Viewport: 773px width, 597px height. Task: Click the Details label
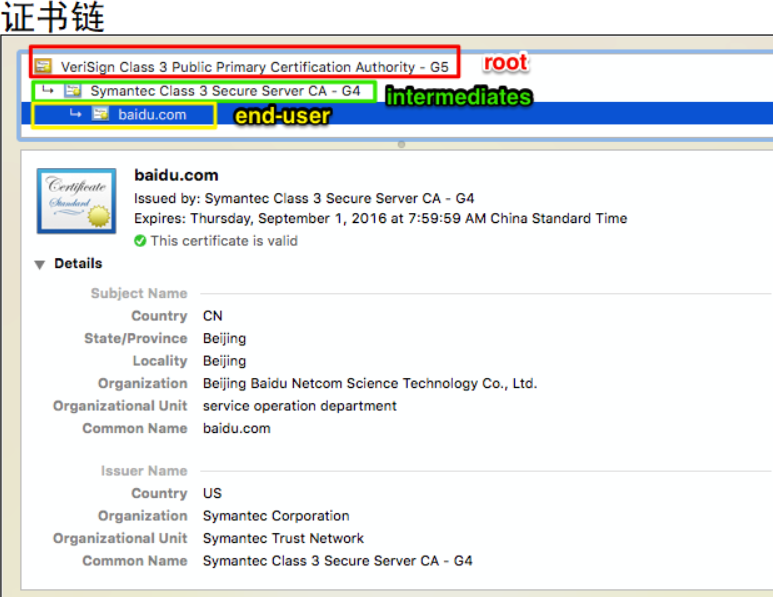pyautogui.click(x=78, y=263)
